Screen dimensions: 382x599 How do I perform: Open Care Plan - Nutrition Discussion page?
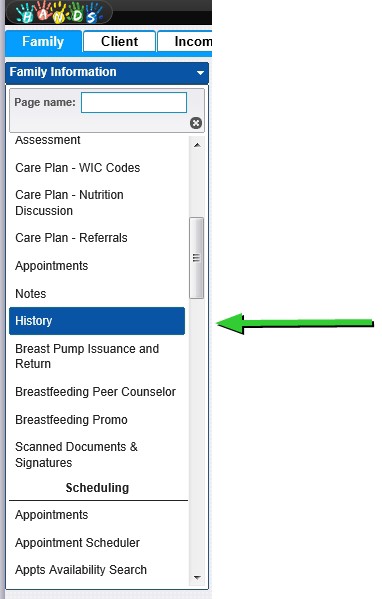point(69,203)
